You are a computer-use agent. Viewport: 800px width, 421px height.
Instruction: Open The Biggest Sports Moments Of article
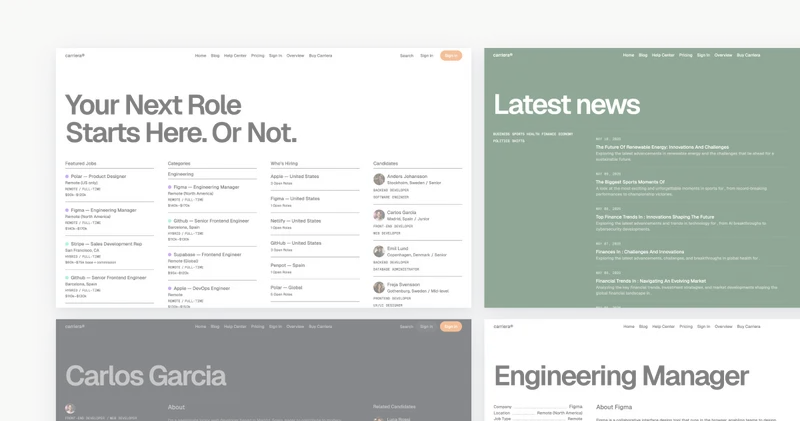630,182
